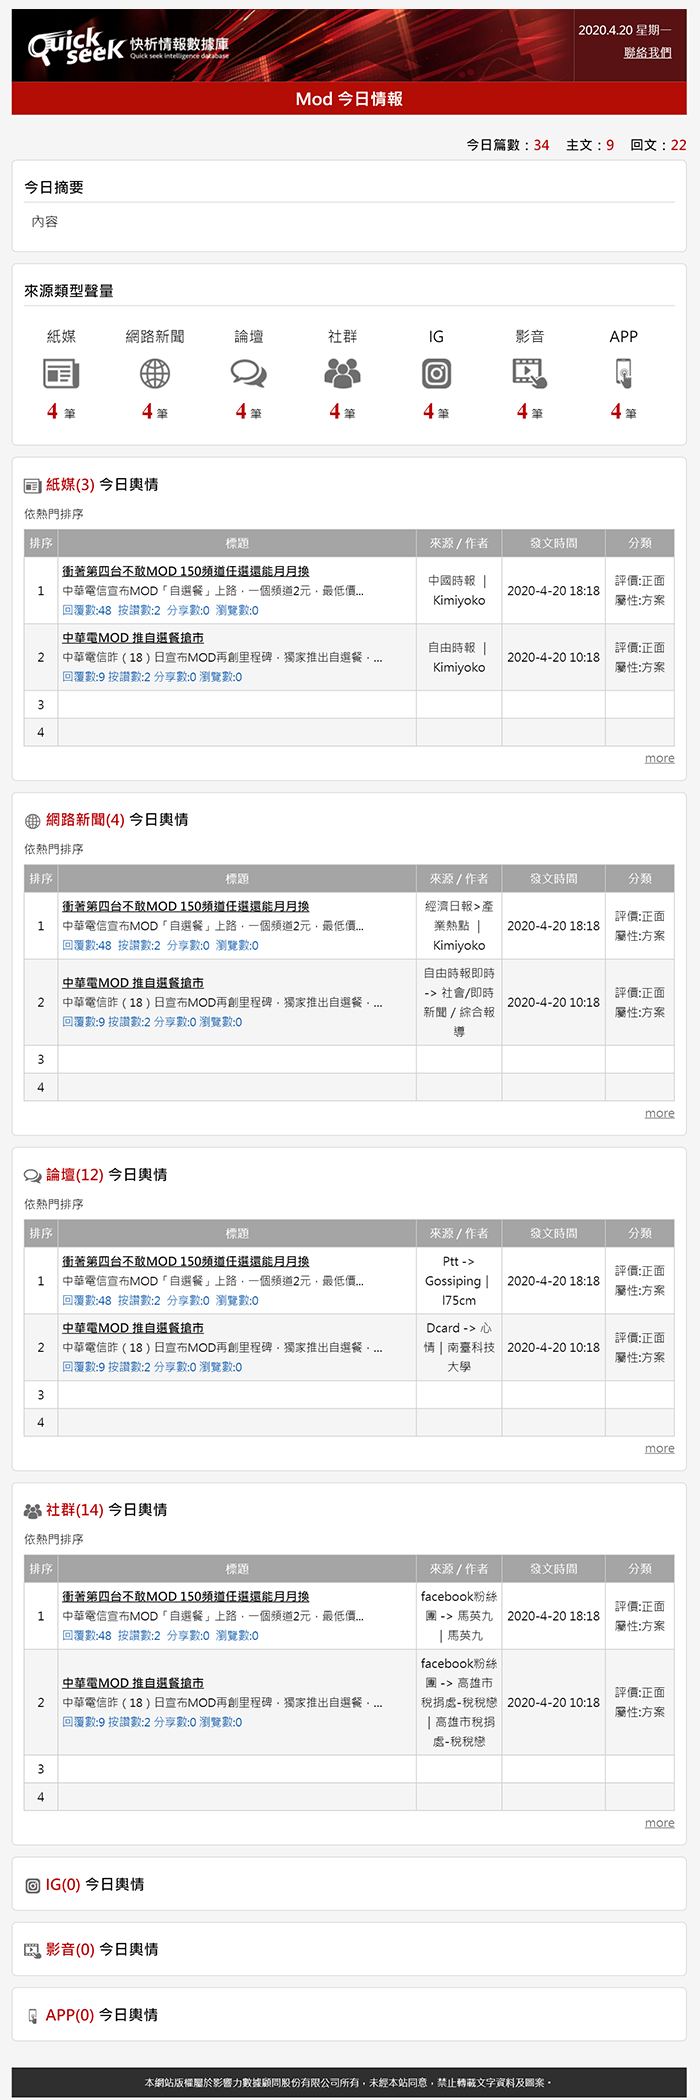Open 中華電MOD 推自選餐搶市 in 紙媒 table
This screenshot has height=2100, width=700.
point(133,638)
